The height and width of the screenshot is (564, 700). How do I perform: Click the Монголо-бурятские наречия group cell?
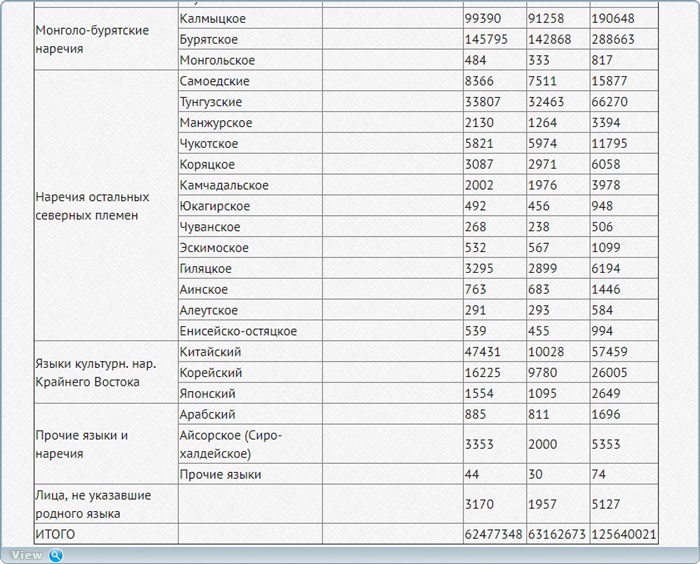(106, 39)
